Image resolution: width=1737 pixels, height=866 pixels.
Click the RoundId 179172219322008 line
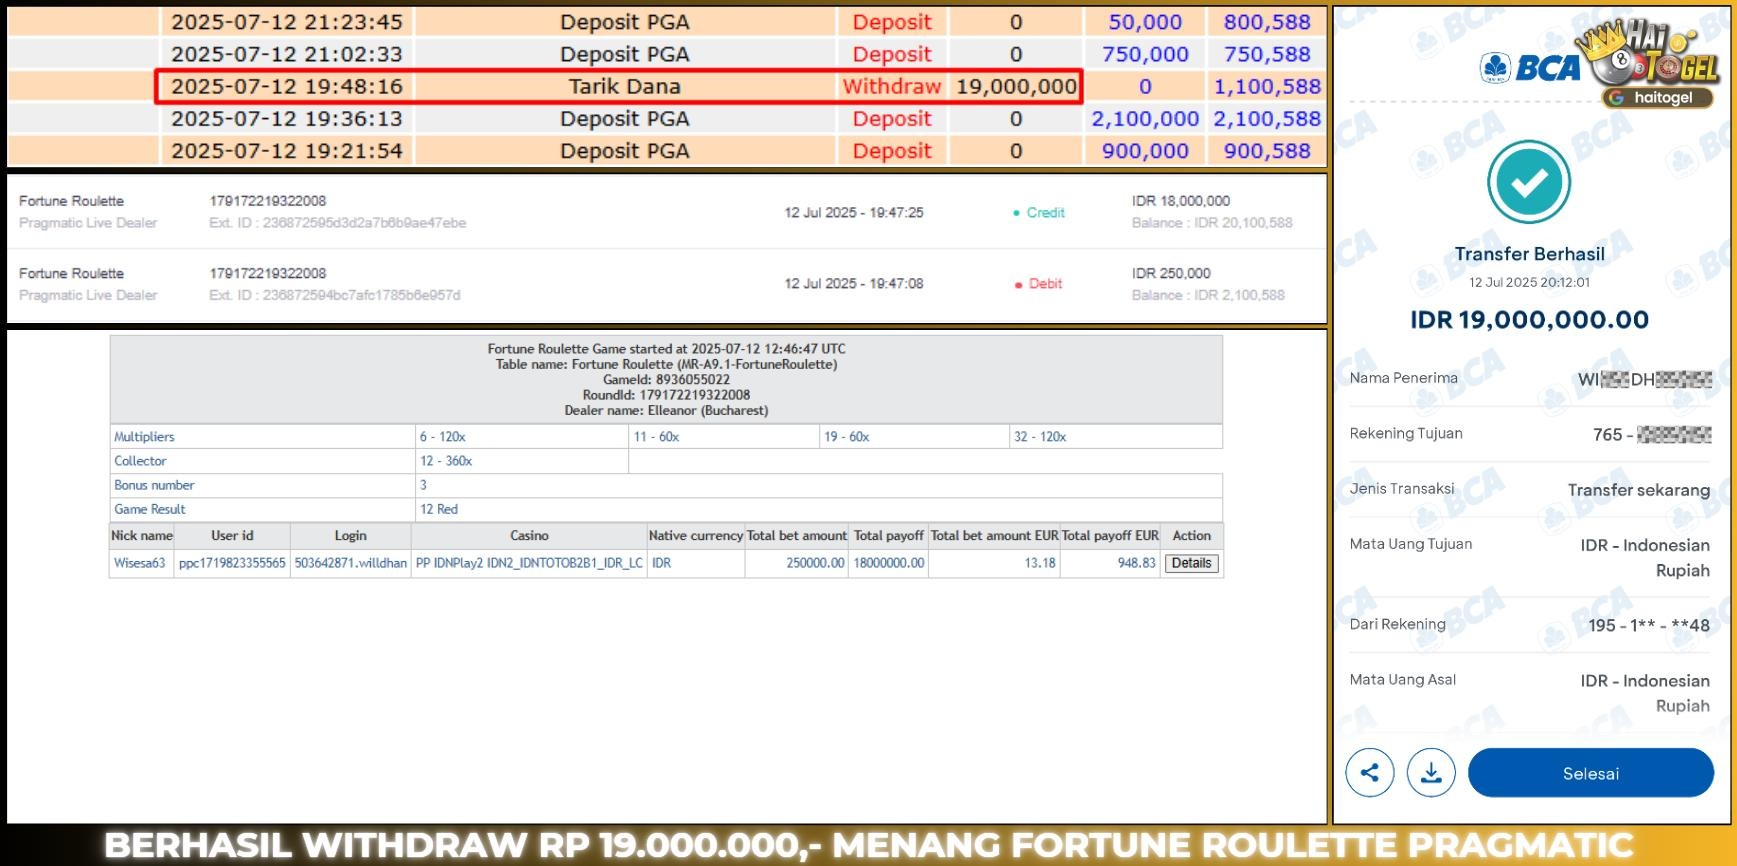click(x=666, y=395)
